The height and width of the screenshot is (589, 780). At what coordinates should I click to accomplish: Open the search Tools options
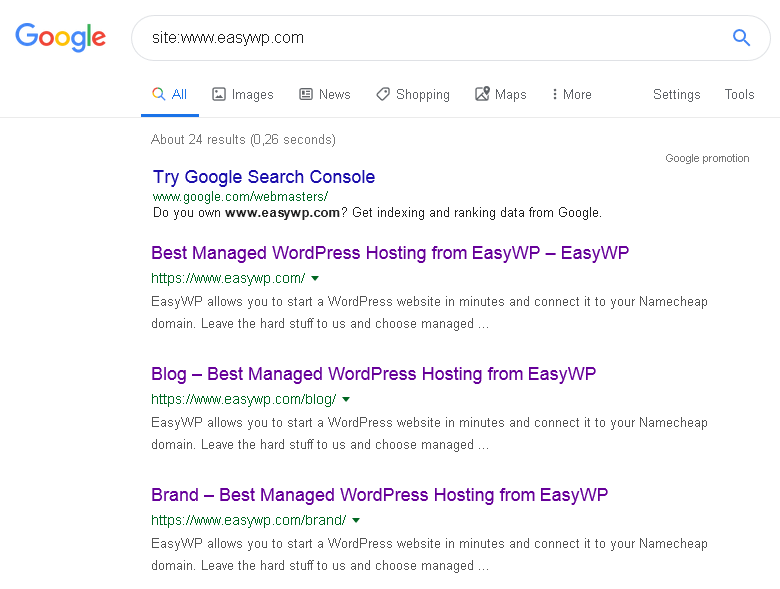739,95
